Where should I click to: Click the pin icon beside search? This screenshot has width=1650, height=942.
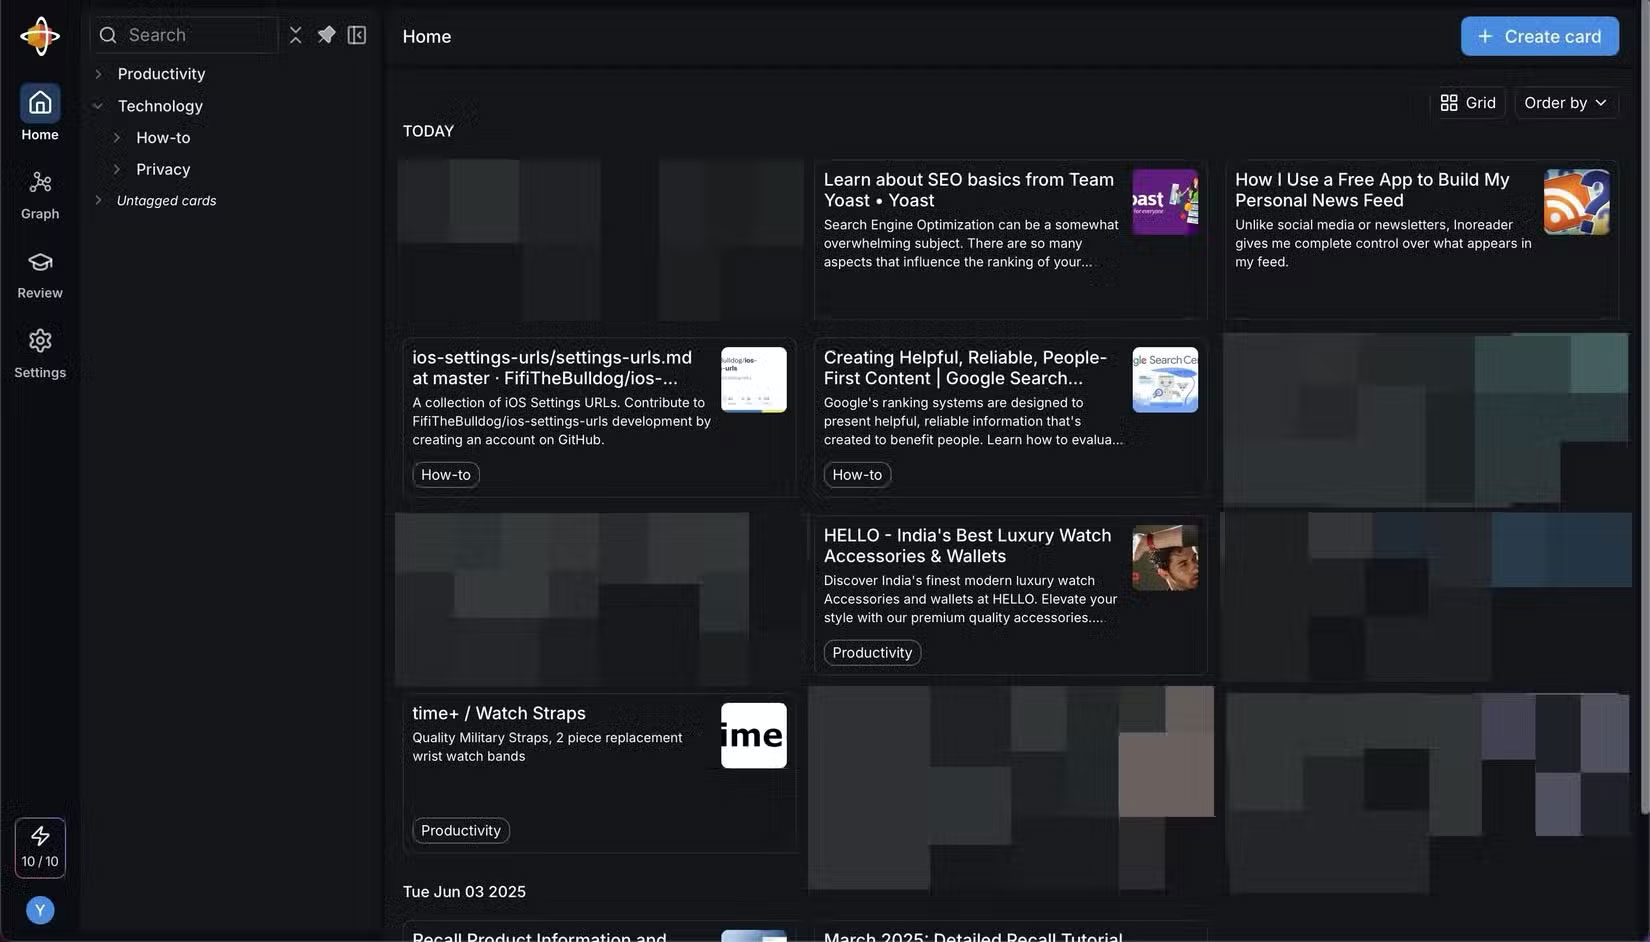point(326,35)
